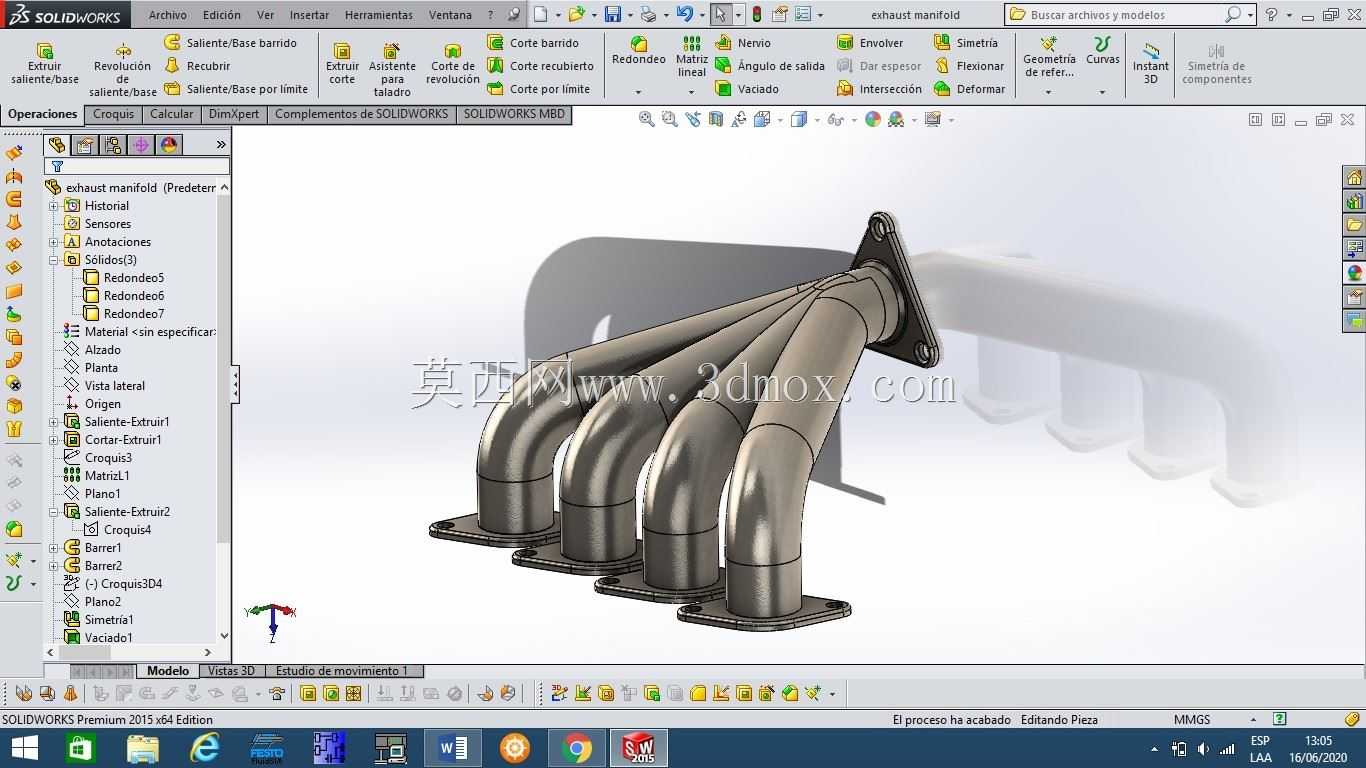The width and height of the screenshot is (1366, 768).
Task: Switch to the Vistas 3D tab
Action: pyautogui.click(x=231, y=671)
